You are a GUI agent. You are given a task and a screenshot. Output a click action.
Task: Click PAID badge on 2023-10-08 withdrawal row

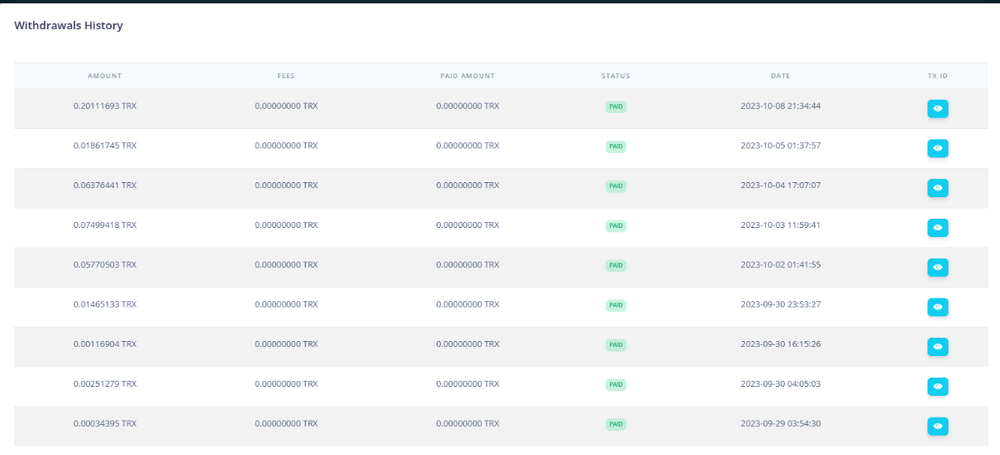(616, 106)
